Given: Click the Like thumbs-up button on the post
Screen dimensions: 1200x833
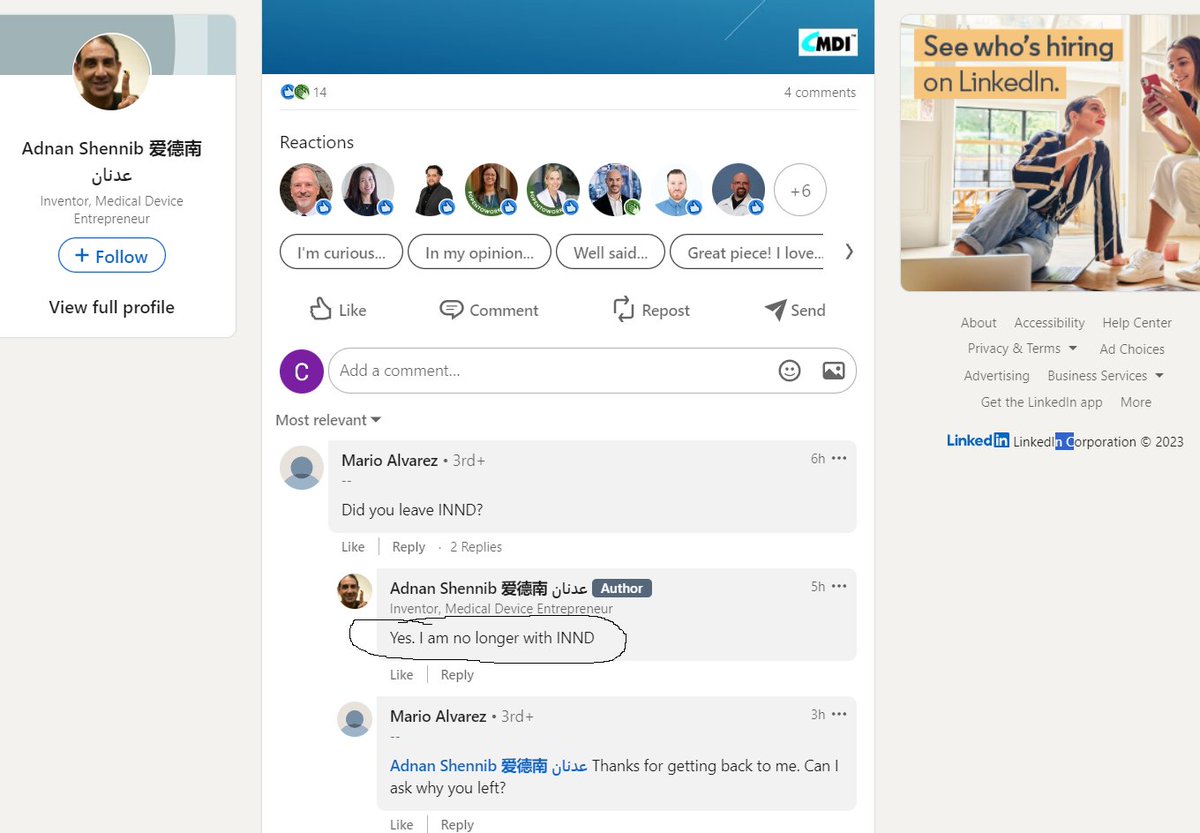Looking at the screenshot, I should 338,310.
